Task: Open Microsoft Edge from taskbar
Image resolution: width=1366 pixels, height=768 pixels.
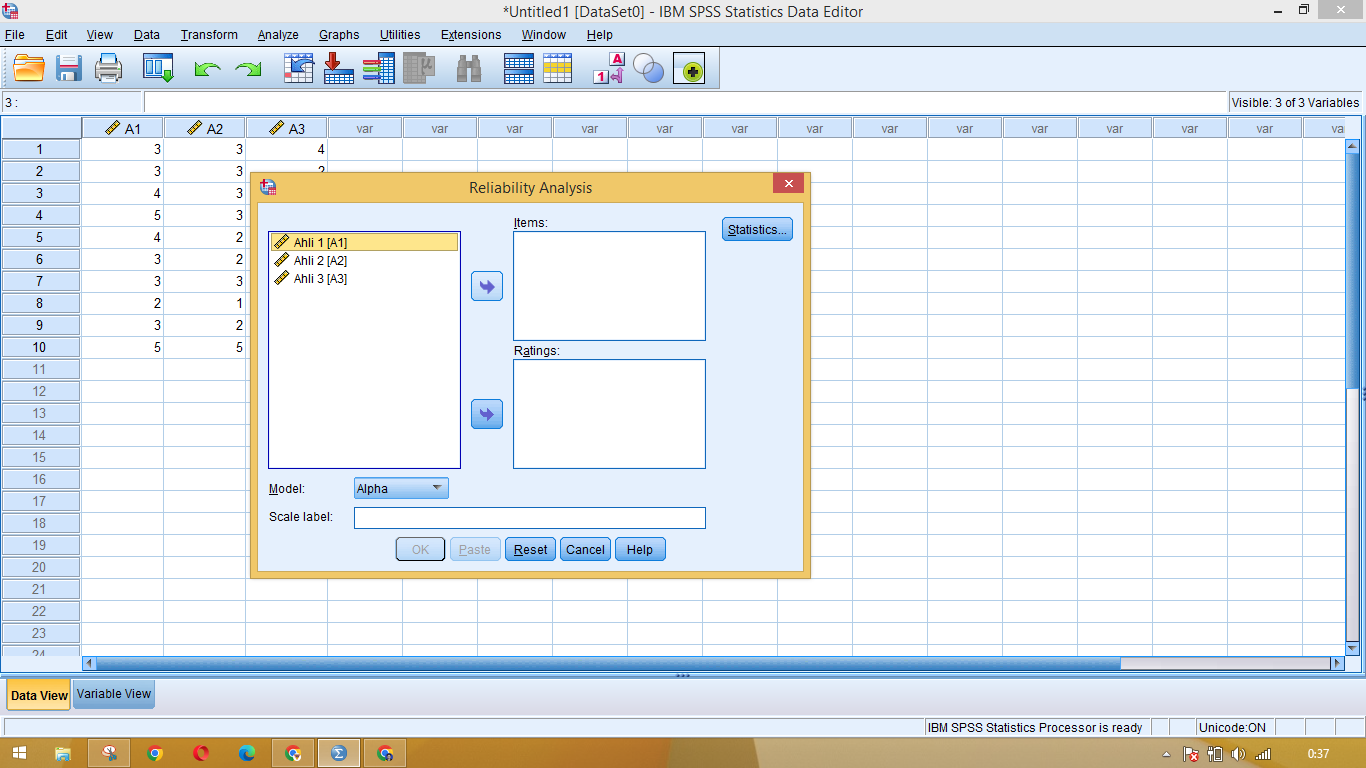Action: [247, 753]
